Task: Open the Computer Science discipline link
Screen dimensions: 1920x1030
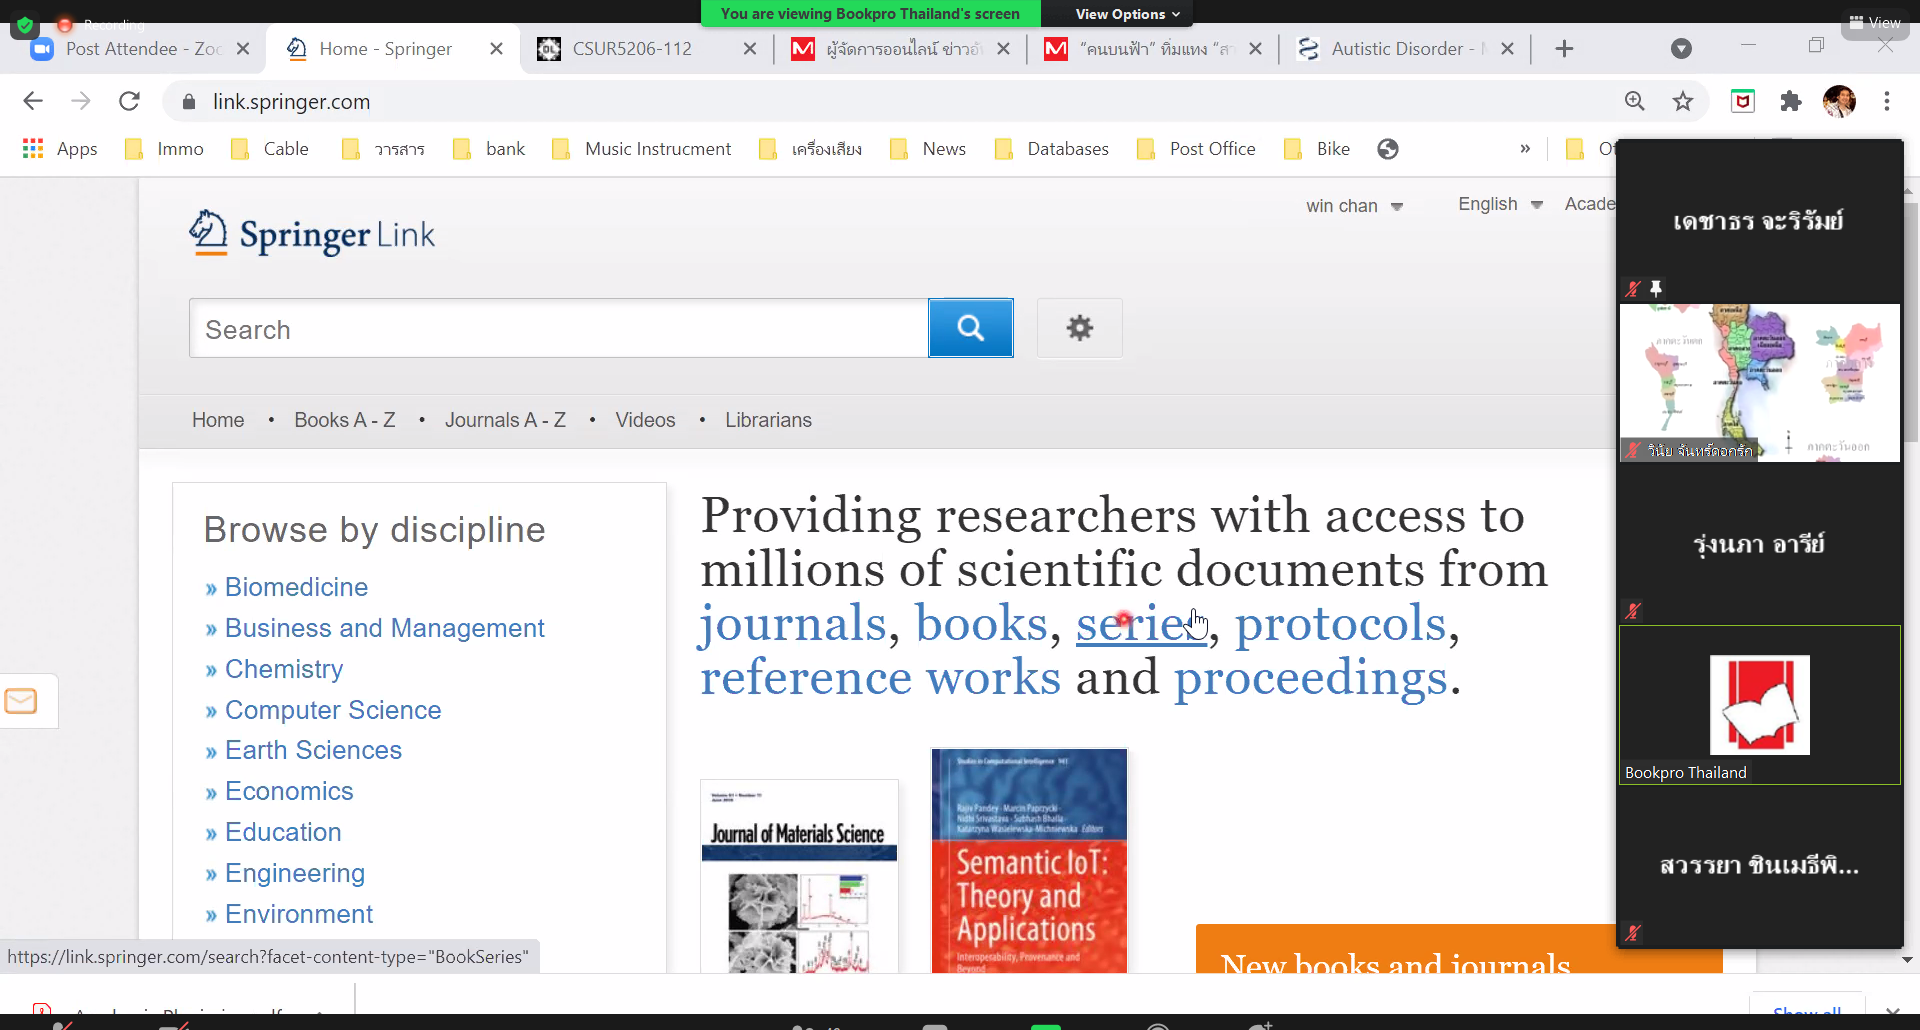Action: [332, 710]
